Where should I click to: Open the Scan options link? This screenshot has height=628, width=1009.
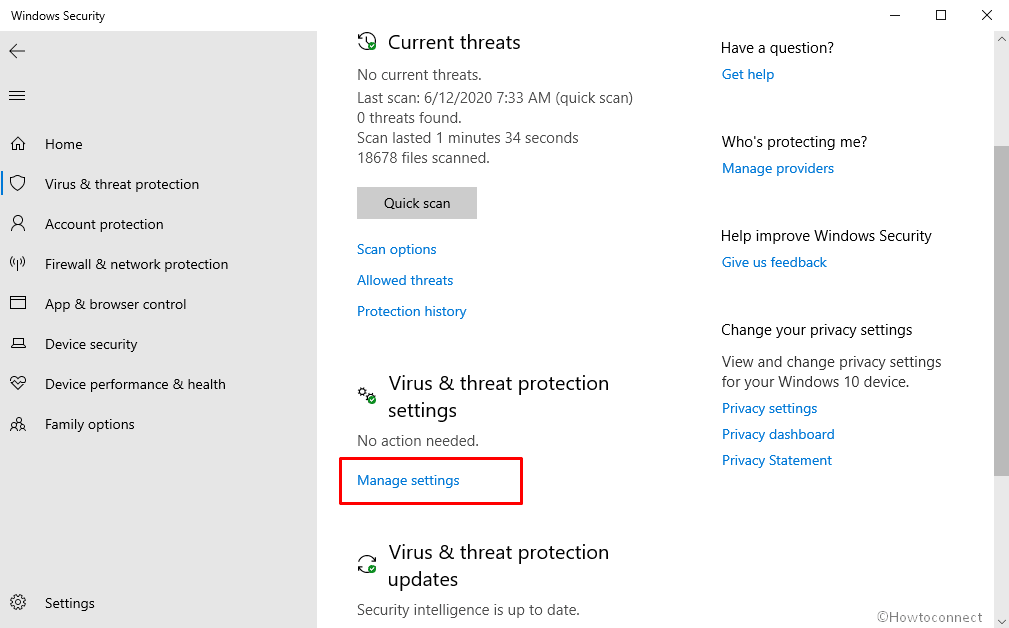[x=396, y=249]
